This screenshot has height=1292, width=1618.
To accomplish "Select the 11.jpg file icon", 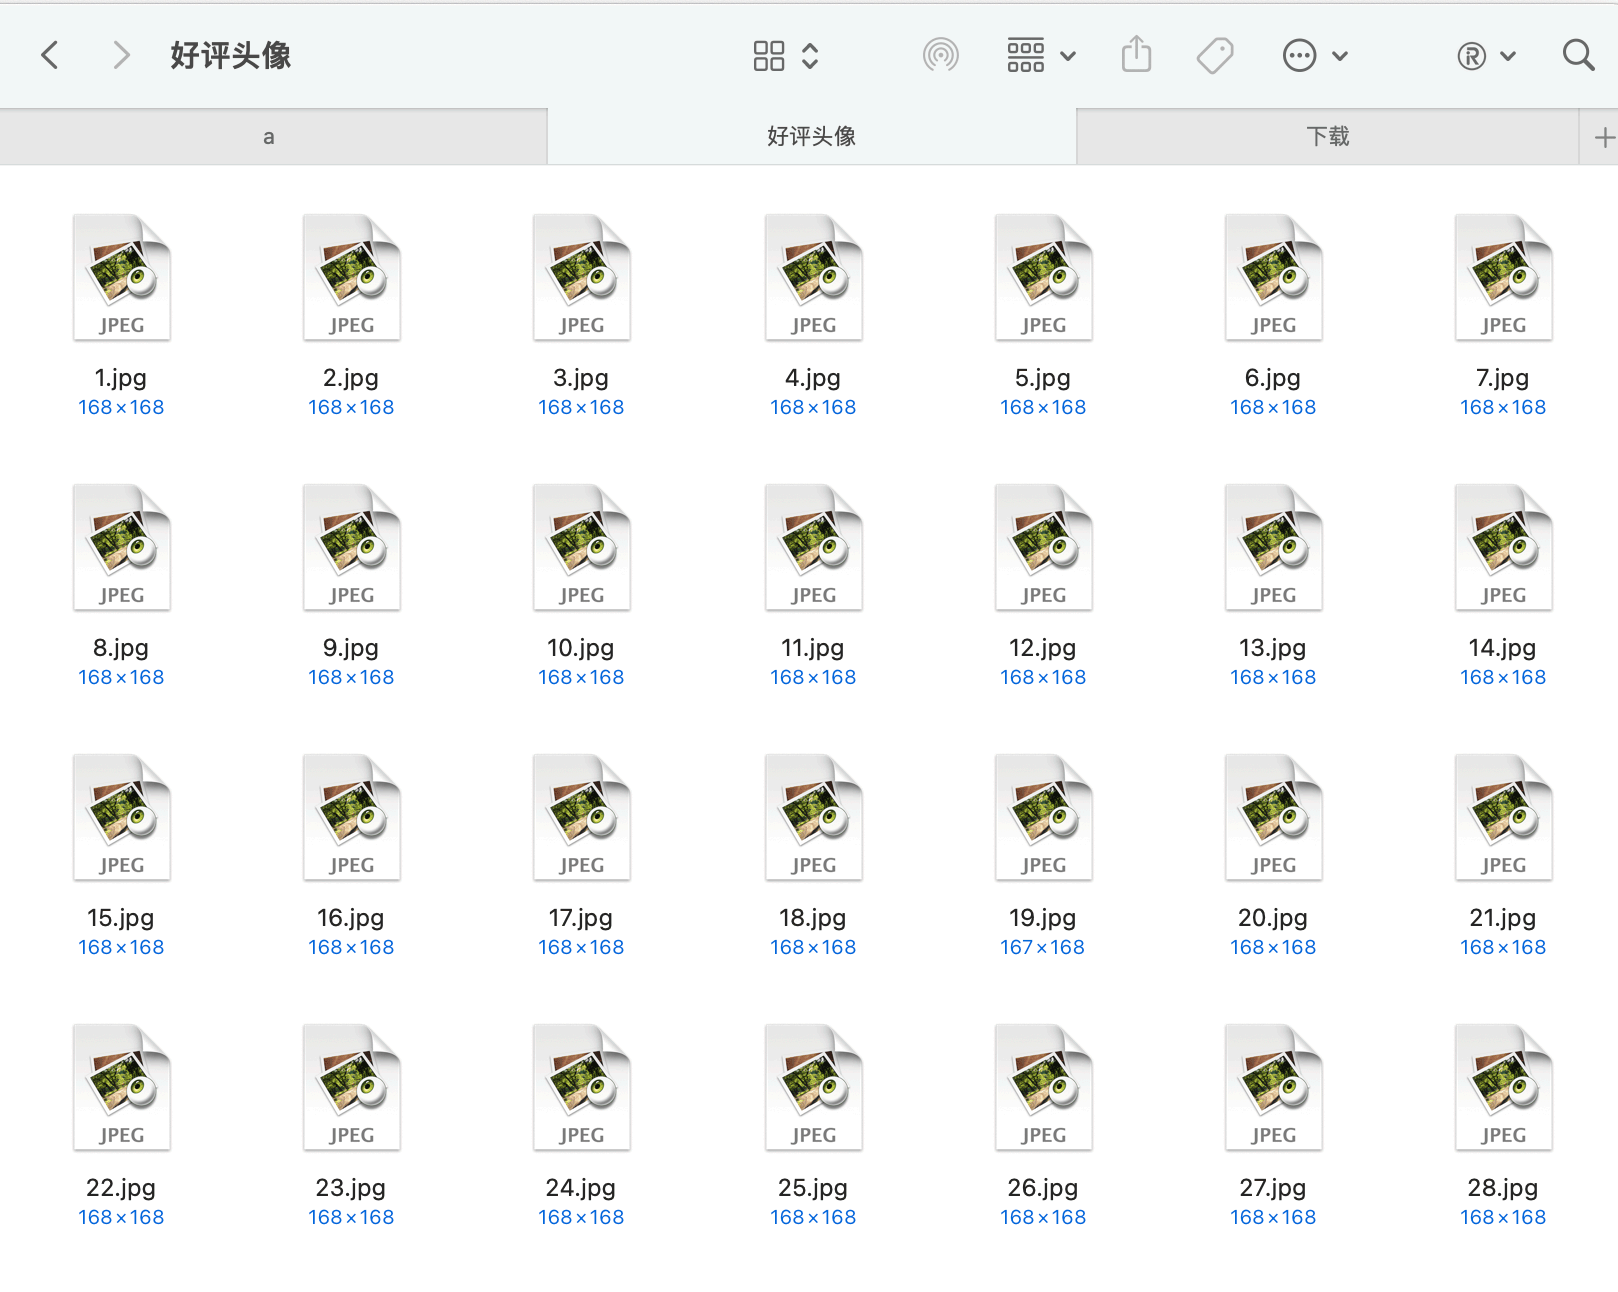I will (814, 547).
